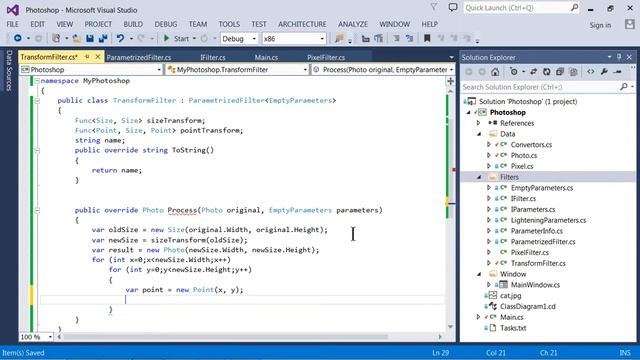
Task: Click the notifications flag icon in title bar
Action: click(434, 7)
